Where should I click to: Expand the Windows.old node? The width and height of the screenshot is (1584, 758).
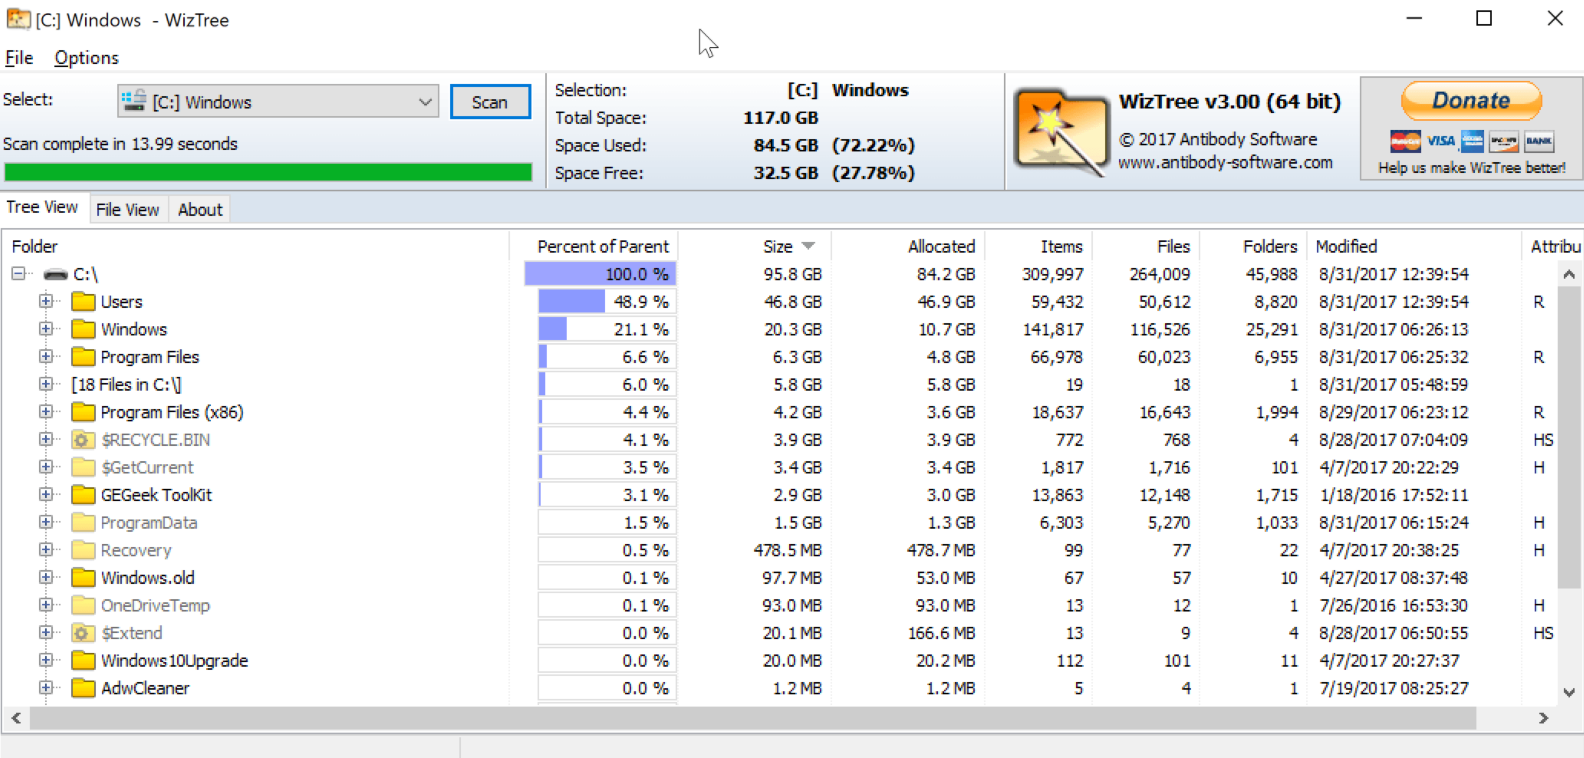click(x=46, y=578)
